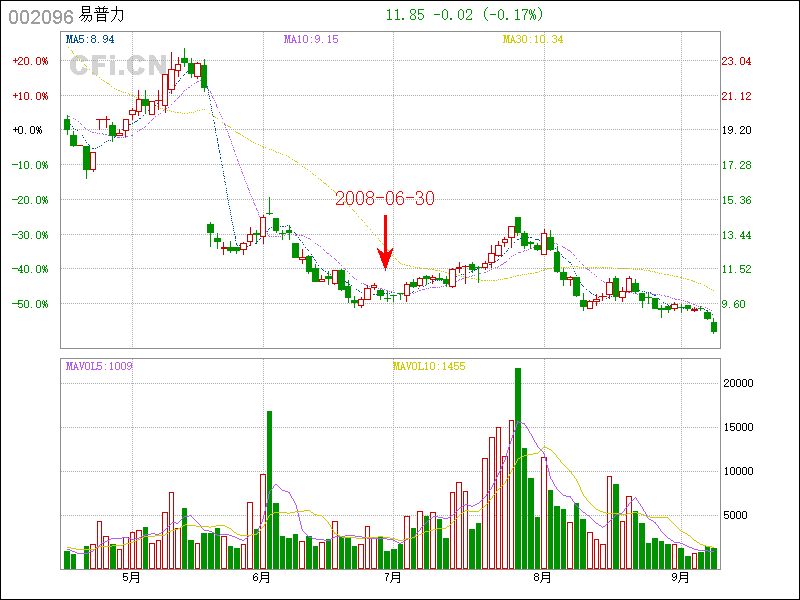Click the MAVOL10:1455 volume label

[x=428, y=366]
